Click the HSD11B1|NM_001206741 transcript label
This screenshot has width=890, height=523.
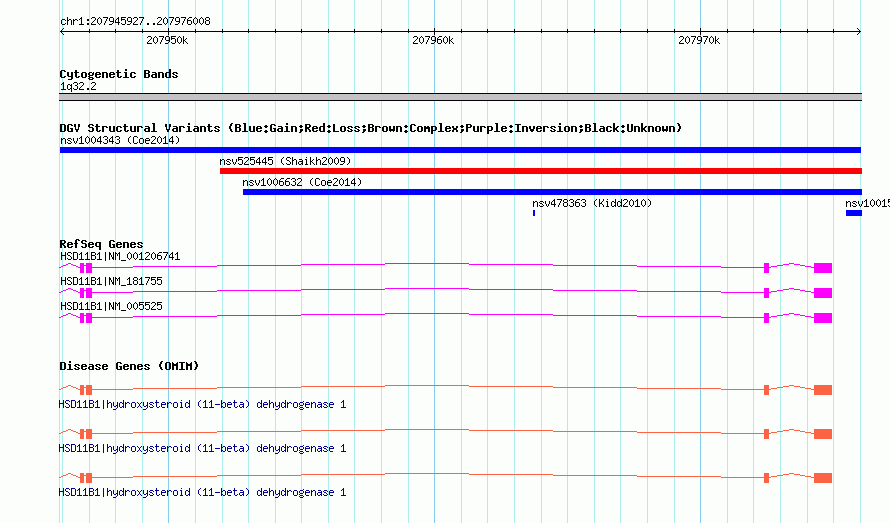[x=120, y=256]
